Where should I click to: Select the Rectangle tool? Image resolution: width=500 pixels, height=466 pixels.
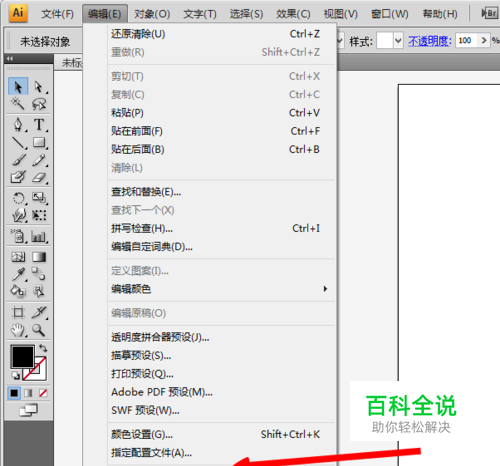(x=39, y=143)
